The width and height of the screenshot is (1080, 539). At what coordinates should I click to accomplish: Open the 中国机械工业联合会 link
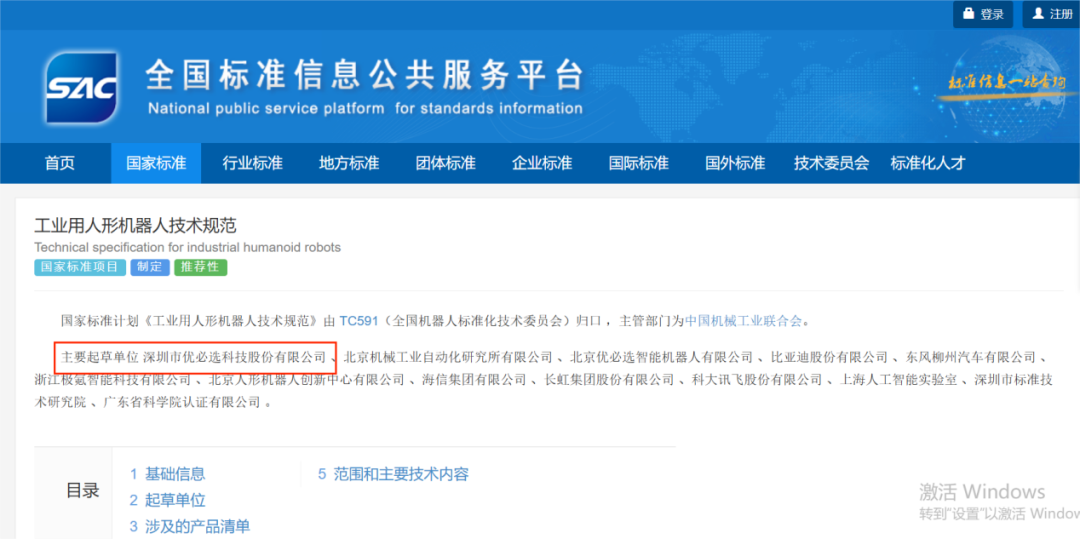[743, 321]
